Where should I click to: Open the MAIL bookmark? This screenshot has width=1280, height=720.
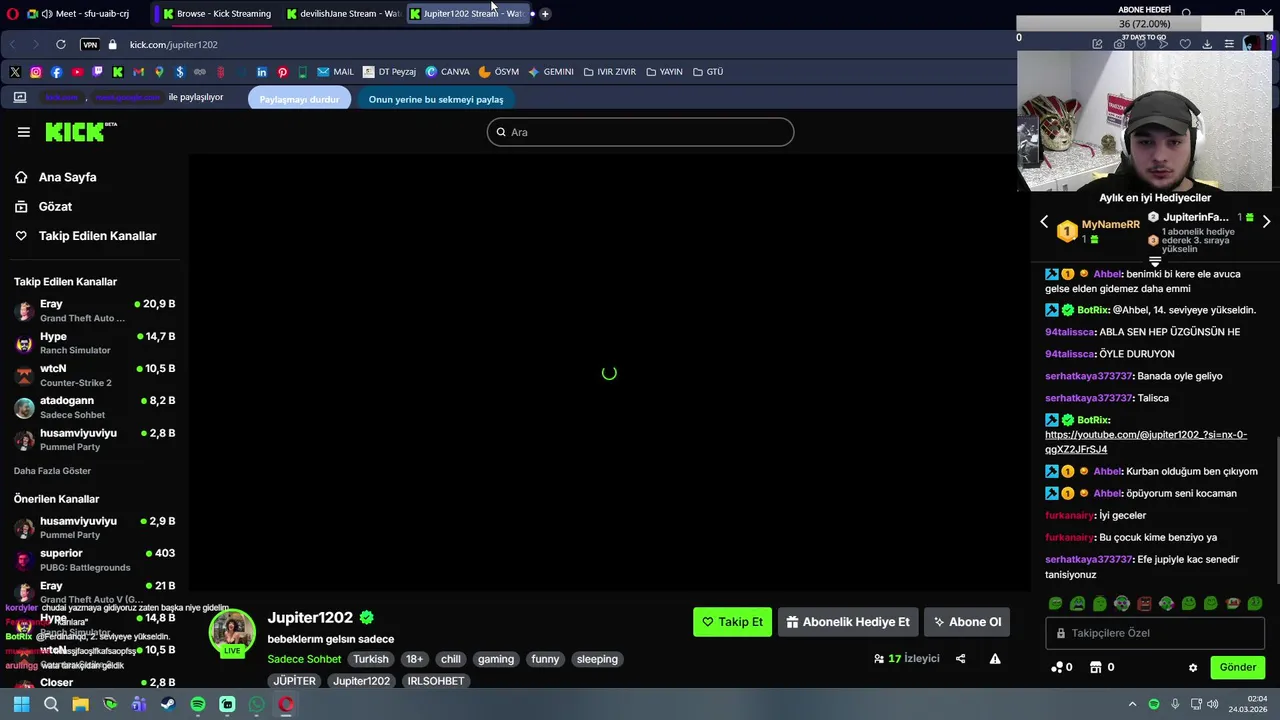pos(336,72)
